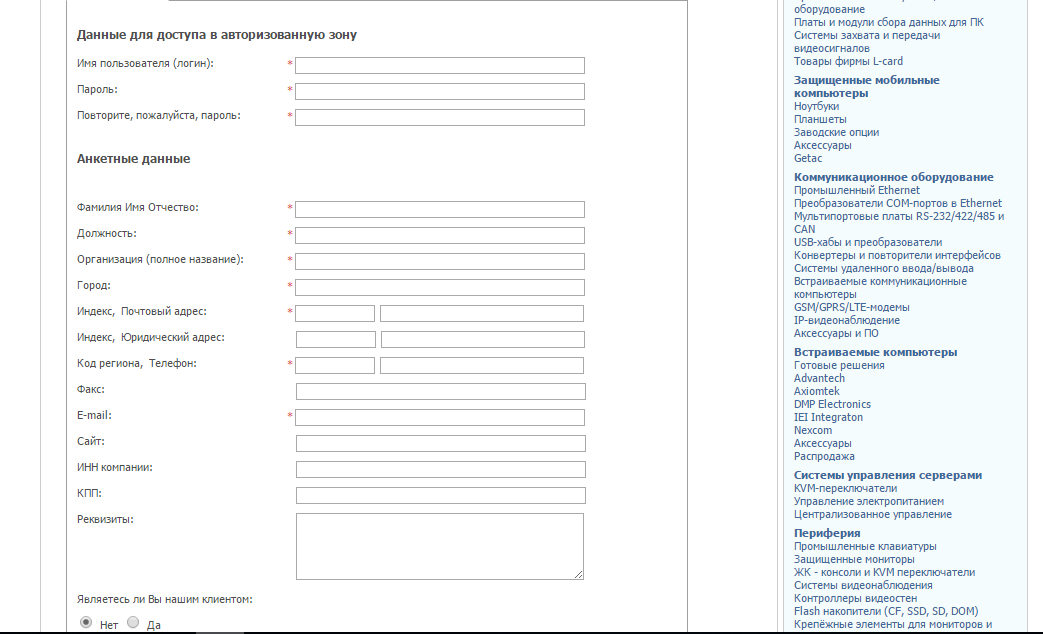1043x634 pixels.
Task: Open Коммуникационное оборудование category
Action: [893, 177]
